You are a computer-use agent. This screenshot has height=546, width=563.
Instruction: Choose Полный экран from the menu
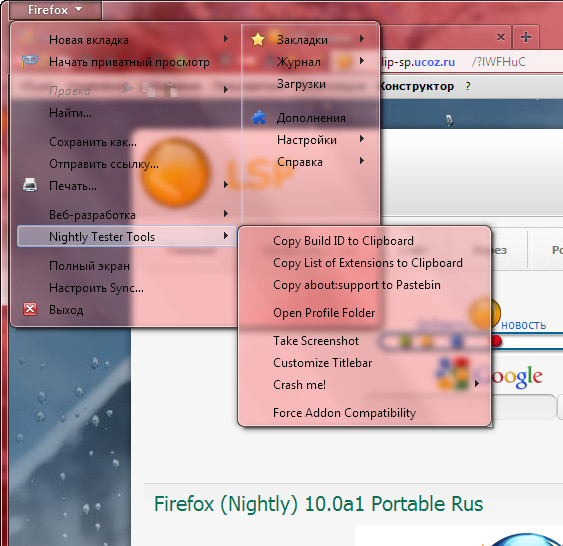(x=89, y=266)
